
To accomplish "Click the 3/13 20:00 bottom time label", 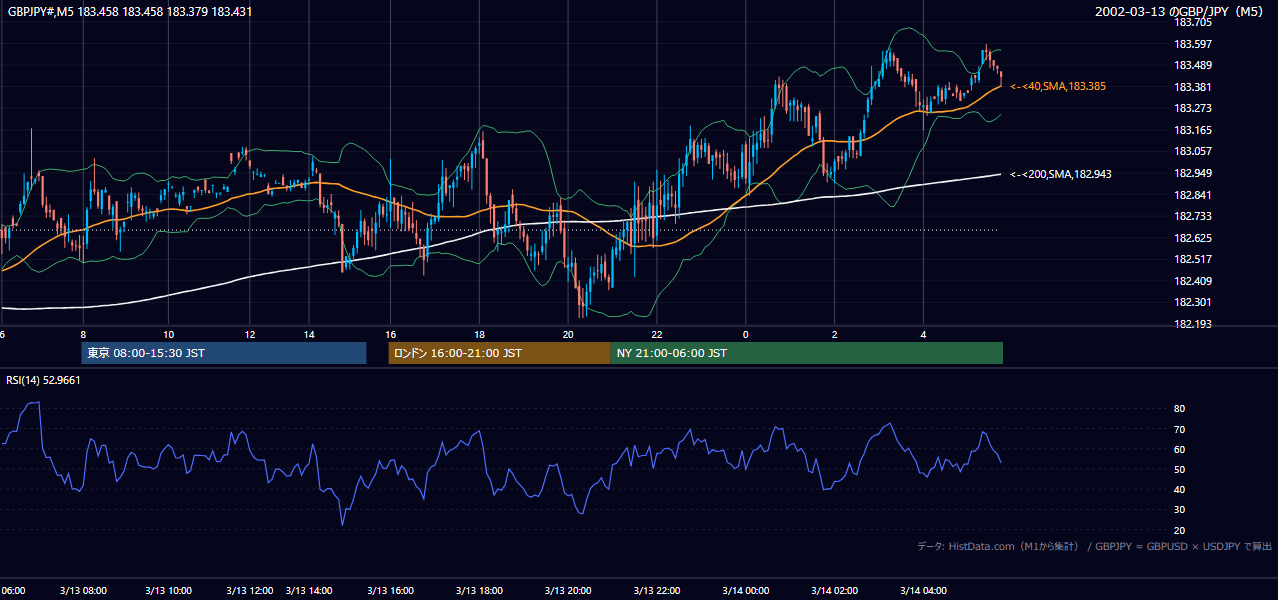I will pos(568,591).
